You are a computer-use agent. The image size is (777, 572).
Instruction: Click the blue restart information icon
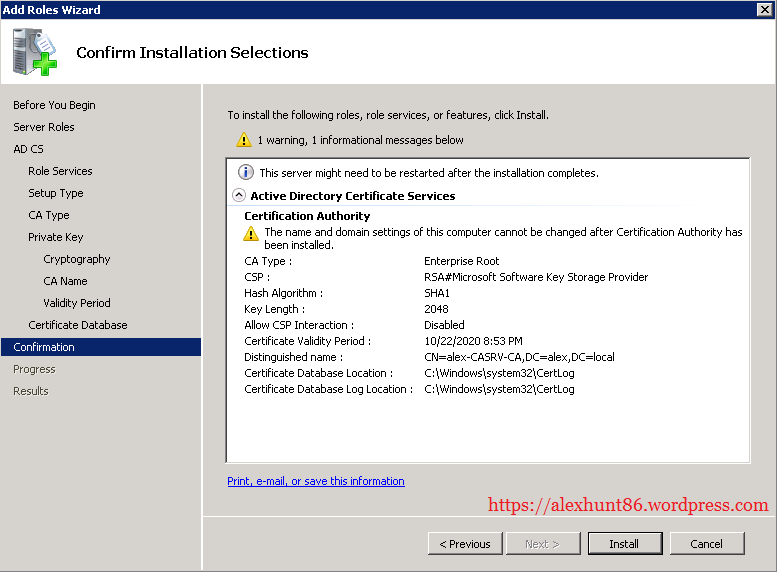point(245,173)
